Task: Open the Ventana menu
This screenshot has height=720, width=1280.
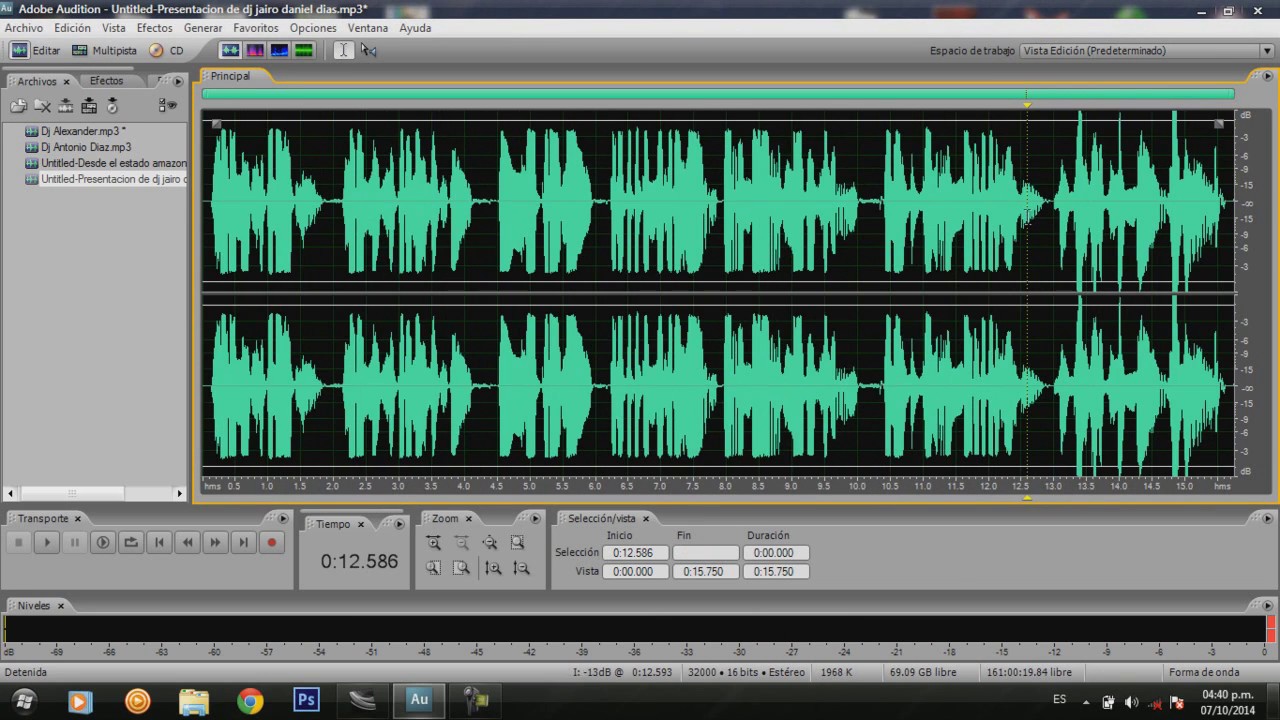Action: 368,28
